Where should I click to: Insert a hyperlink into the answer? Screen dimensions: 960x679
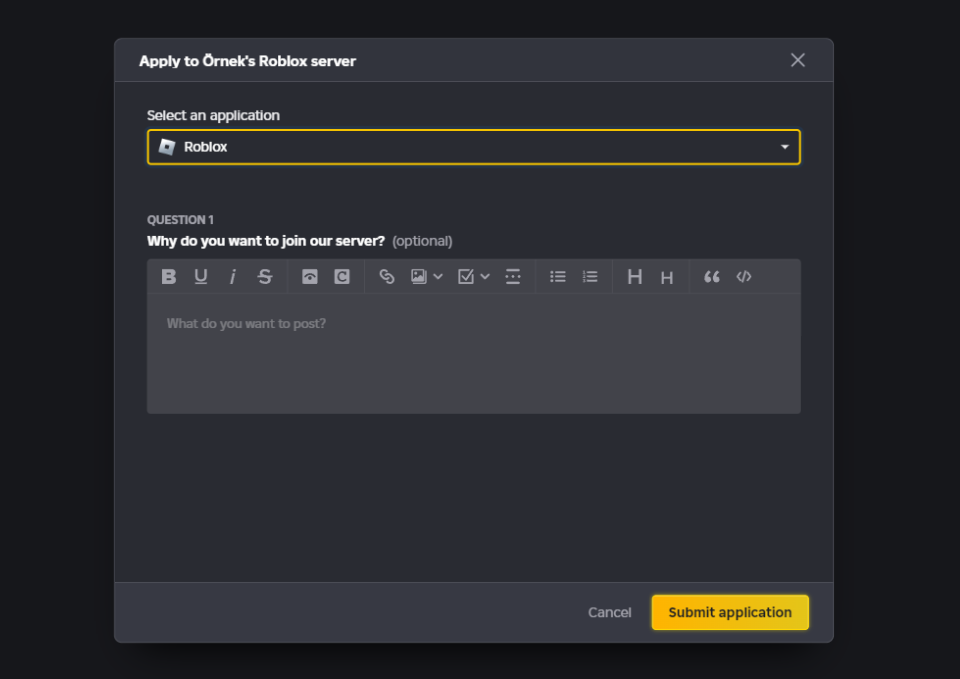(387, 277)
